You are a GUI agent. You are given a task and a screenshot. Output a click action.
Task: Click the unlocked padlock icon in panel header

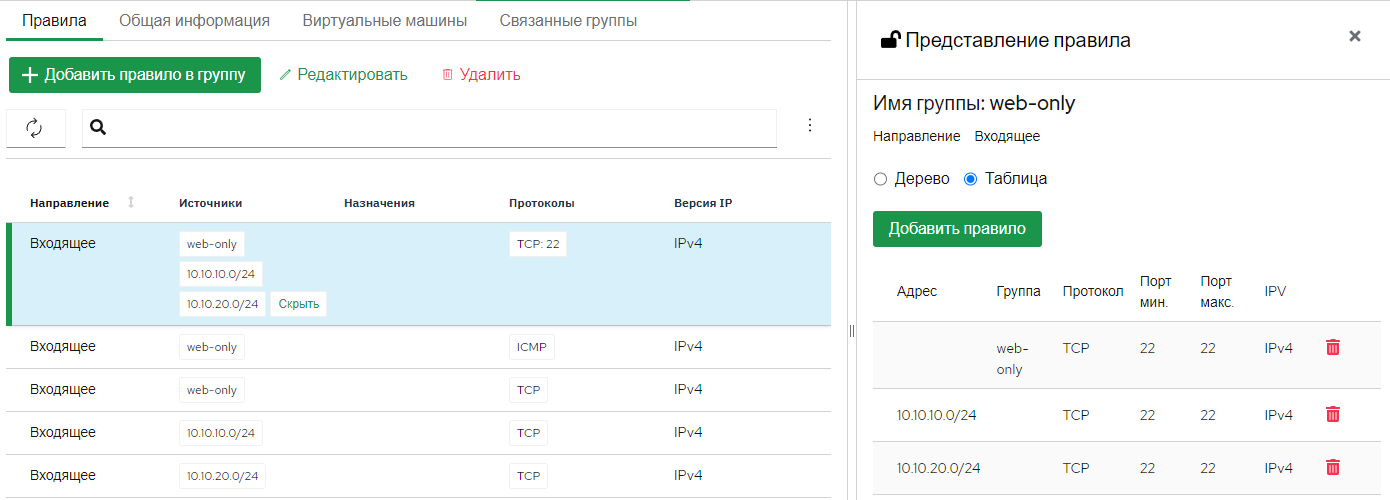(x=889, y=40)
